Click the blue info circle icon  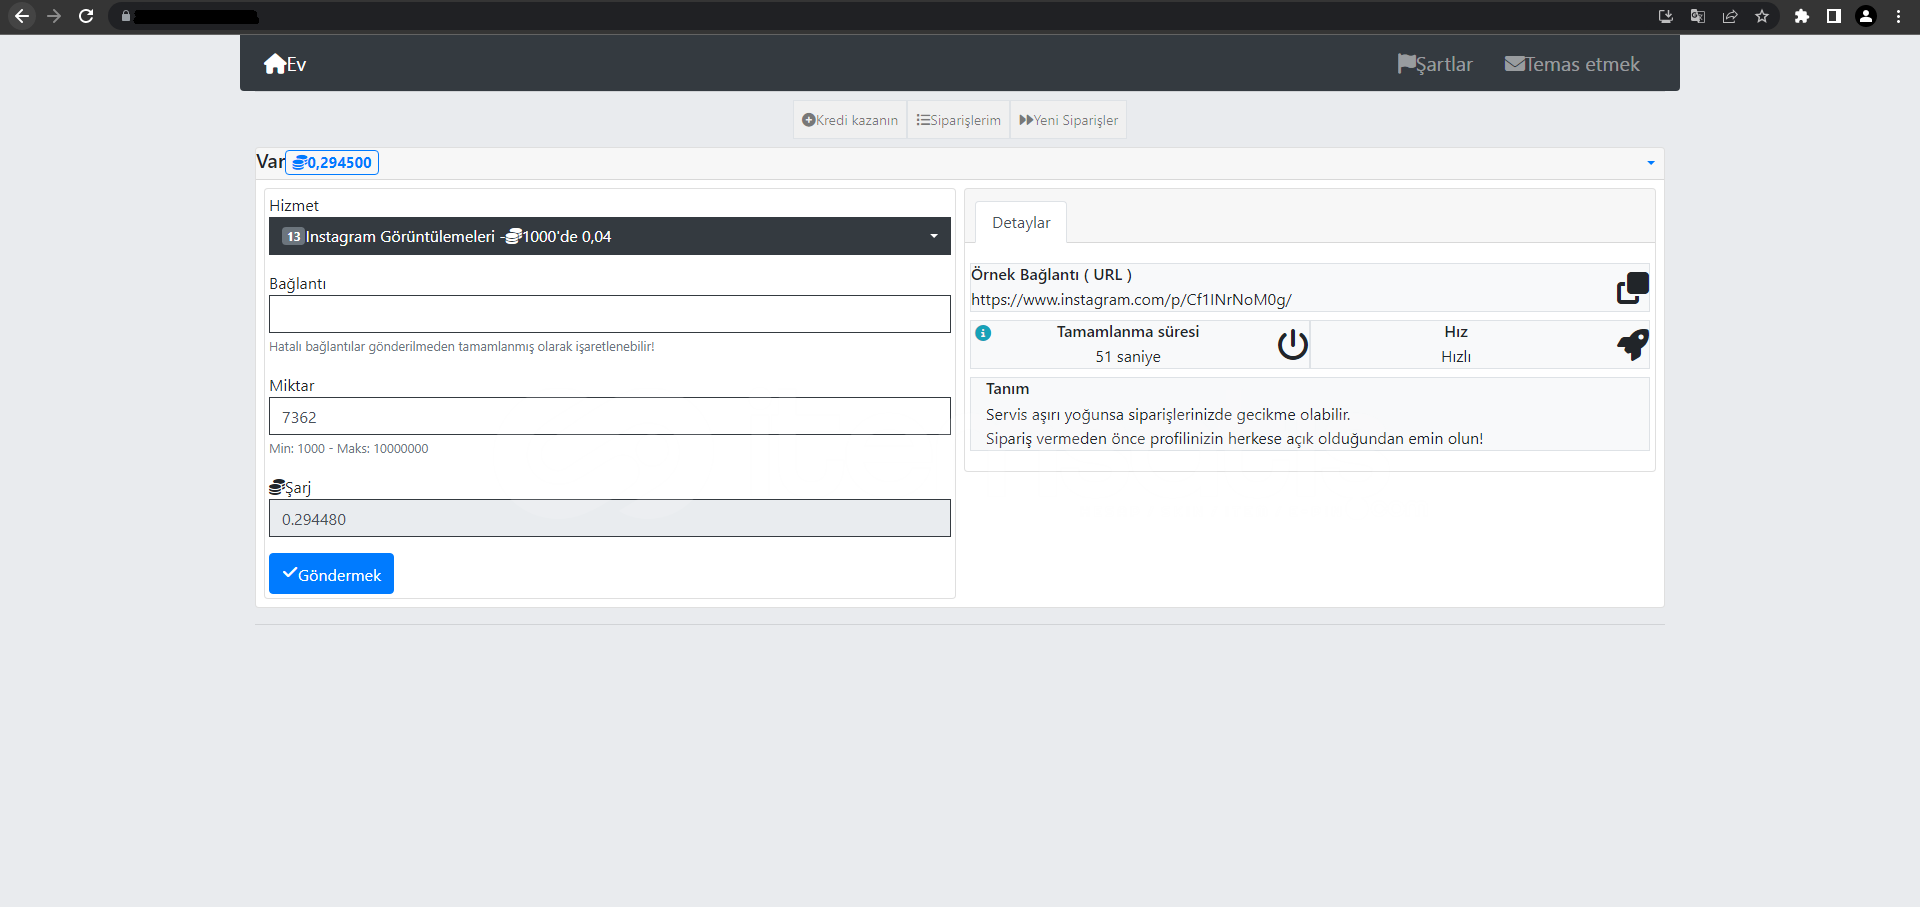pos(983,333)
